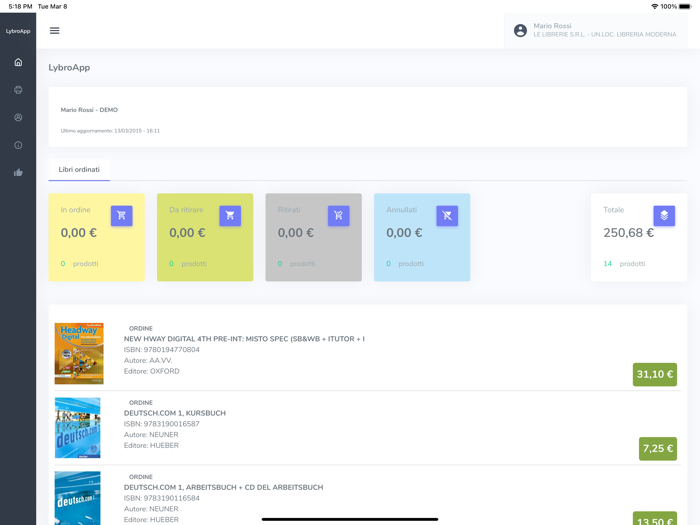This screenshot has height=525, width=700.
Task: Click the LybroApp logo in sidebar
Action: coord(18,31)
